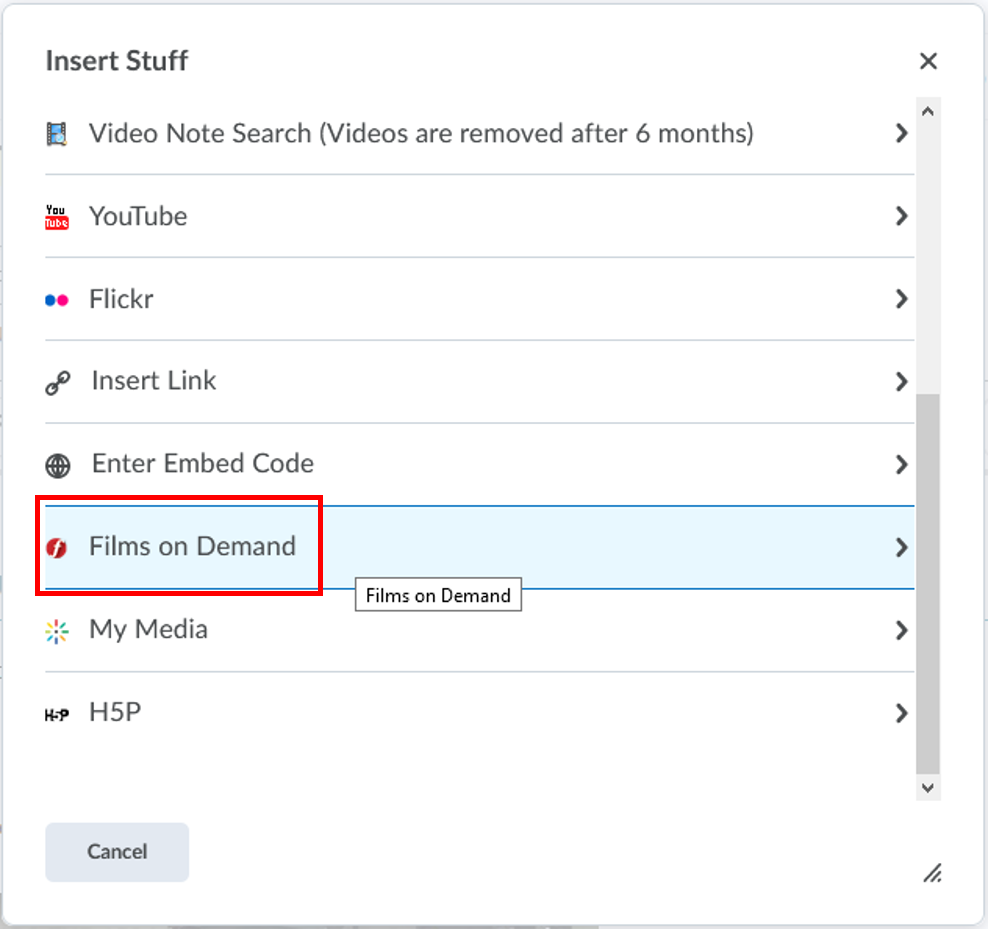
Task: Expand the Insert Link chevron arrow
Action: pyautogui.click(x=902, y=381)
